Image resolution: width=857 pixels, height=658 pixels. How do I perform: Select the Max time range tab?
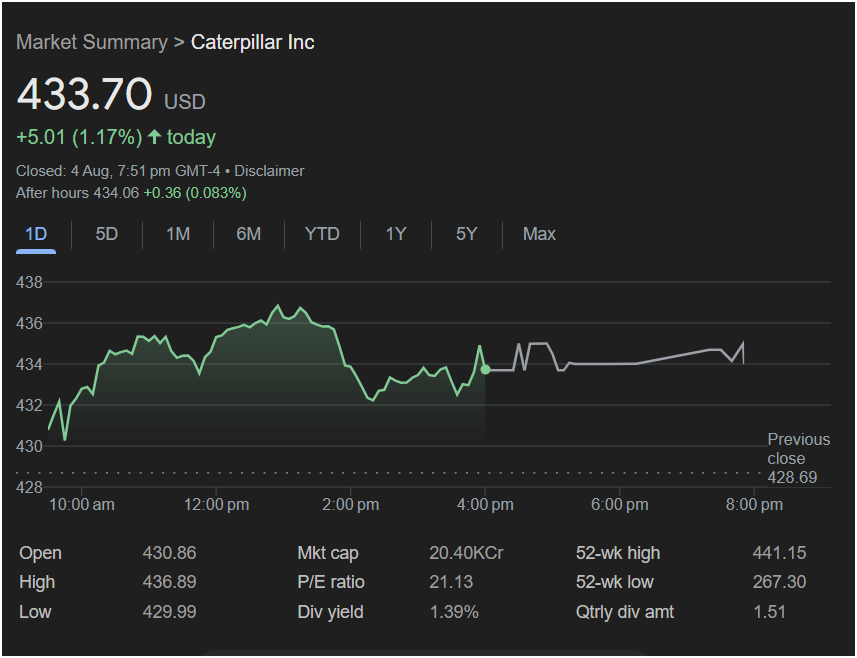(539, 234)
